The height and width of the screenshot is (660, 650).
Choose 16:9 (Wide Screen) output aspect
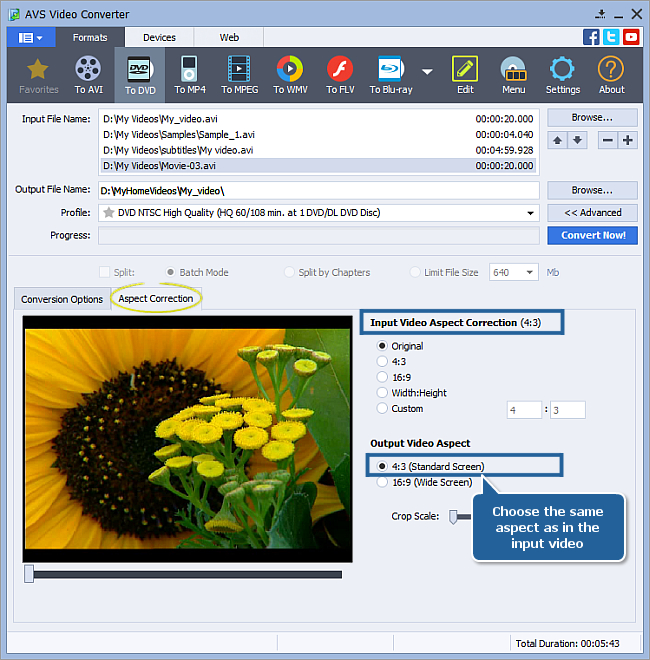[x=382, y=482]
